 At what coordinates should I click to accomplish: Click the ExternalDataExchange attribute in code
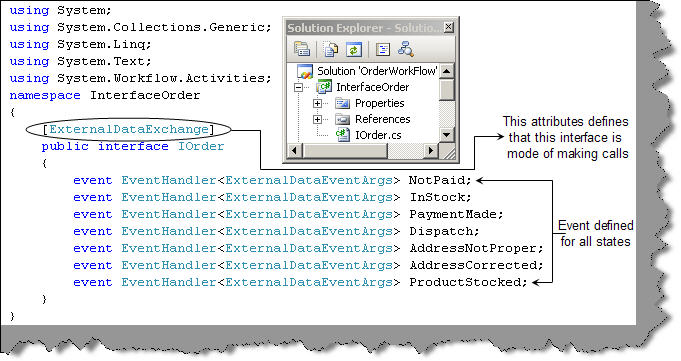(129, 129)
